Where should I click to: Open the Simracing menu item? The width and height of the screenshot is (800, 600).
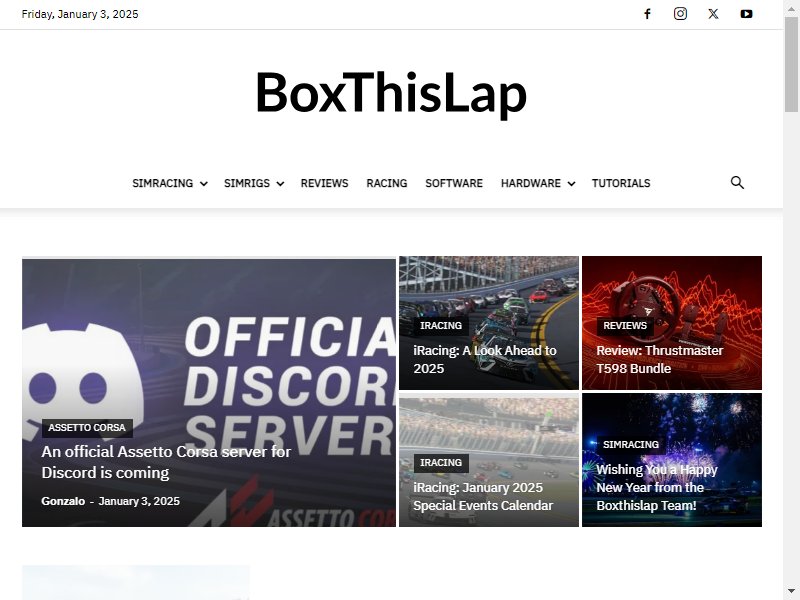163,183
